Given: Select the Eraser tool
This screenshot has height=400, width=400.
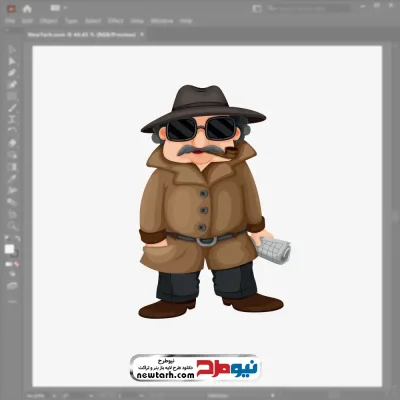Looking at the screenshot, I should tap(12, 143).
